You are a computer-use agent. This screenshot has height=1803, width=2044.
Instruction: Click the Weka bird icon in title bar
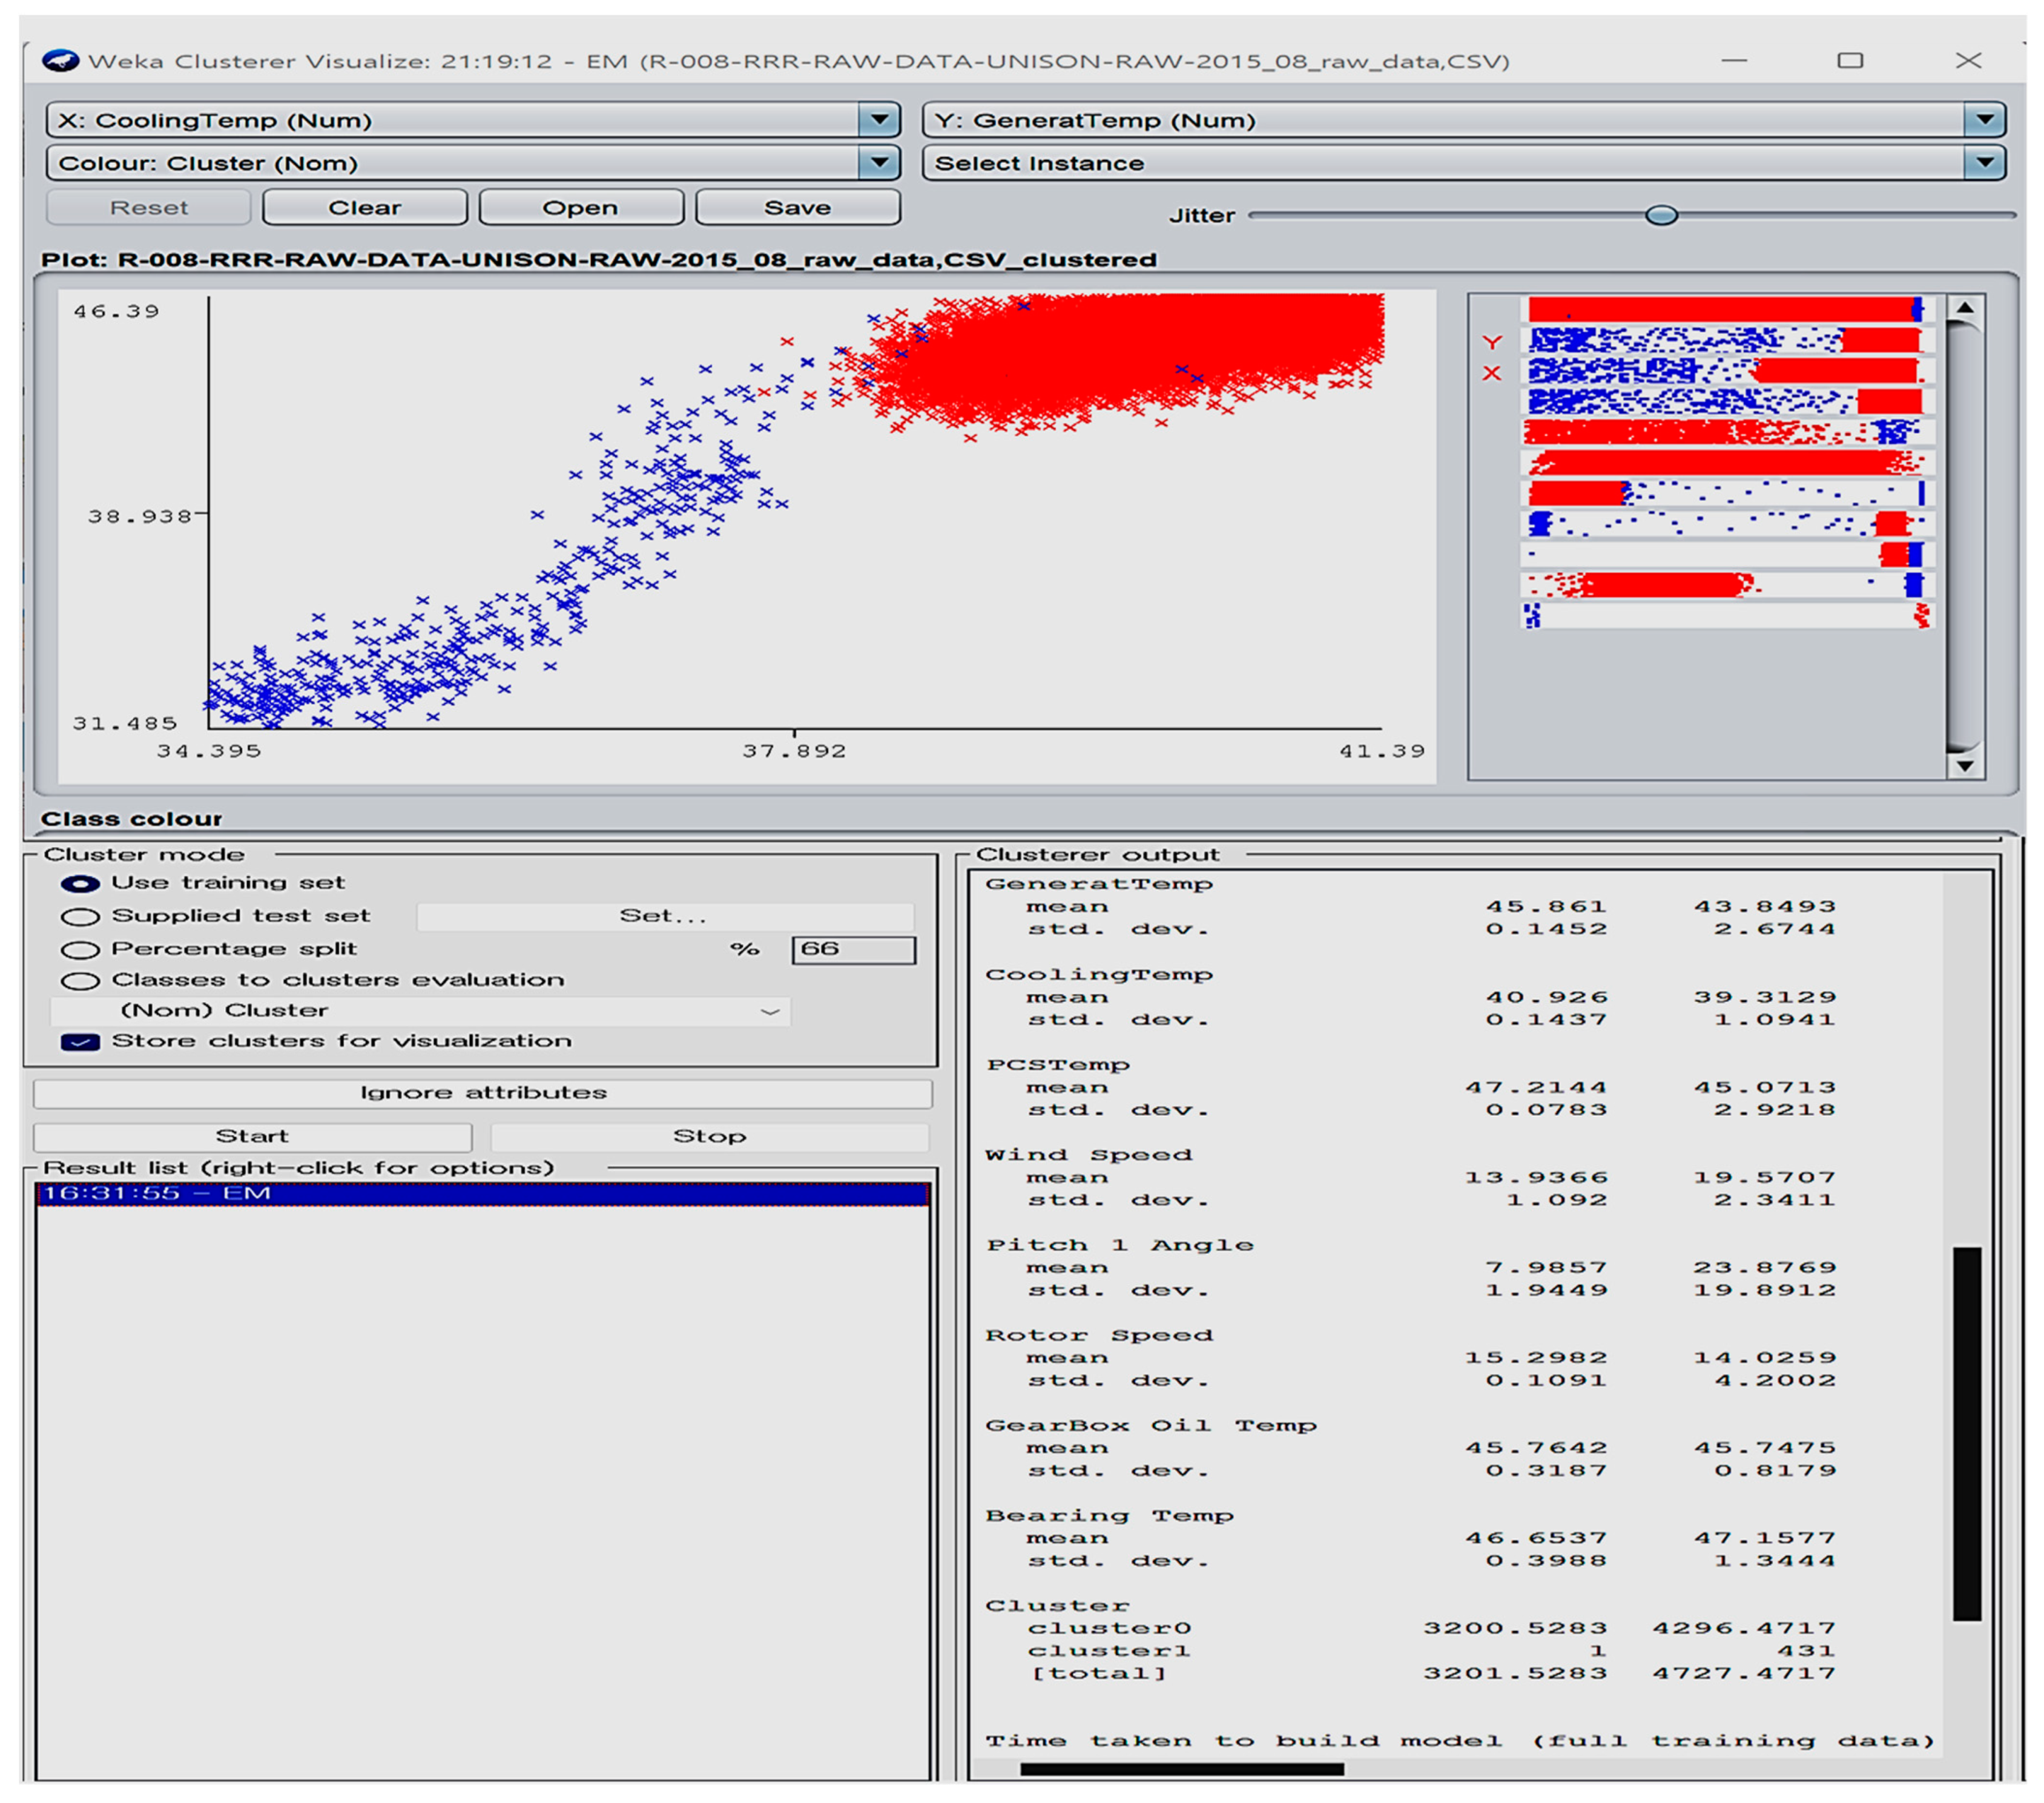pos(60,61)
